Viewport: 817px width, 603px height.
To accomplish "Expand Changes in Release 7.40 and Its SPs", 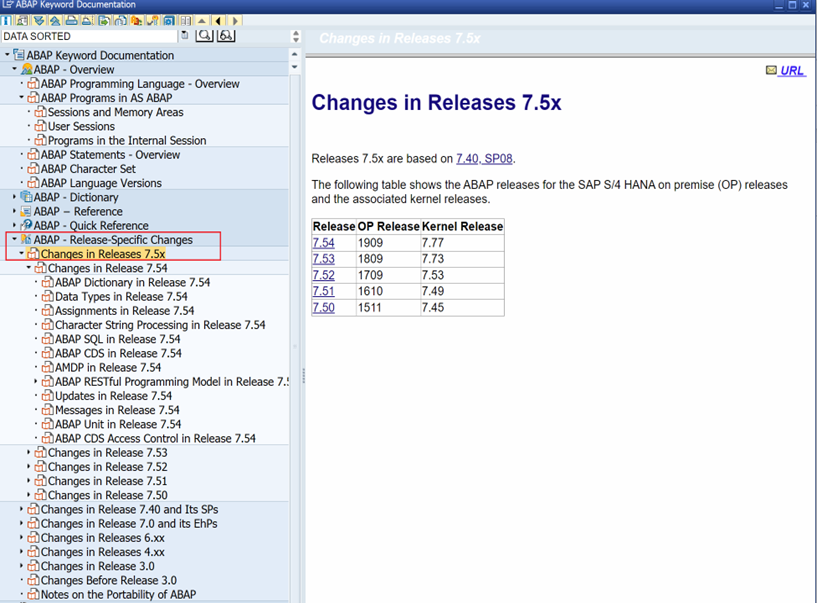I will click(21, 509).
